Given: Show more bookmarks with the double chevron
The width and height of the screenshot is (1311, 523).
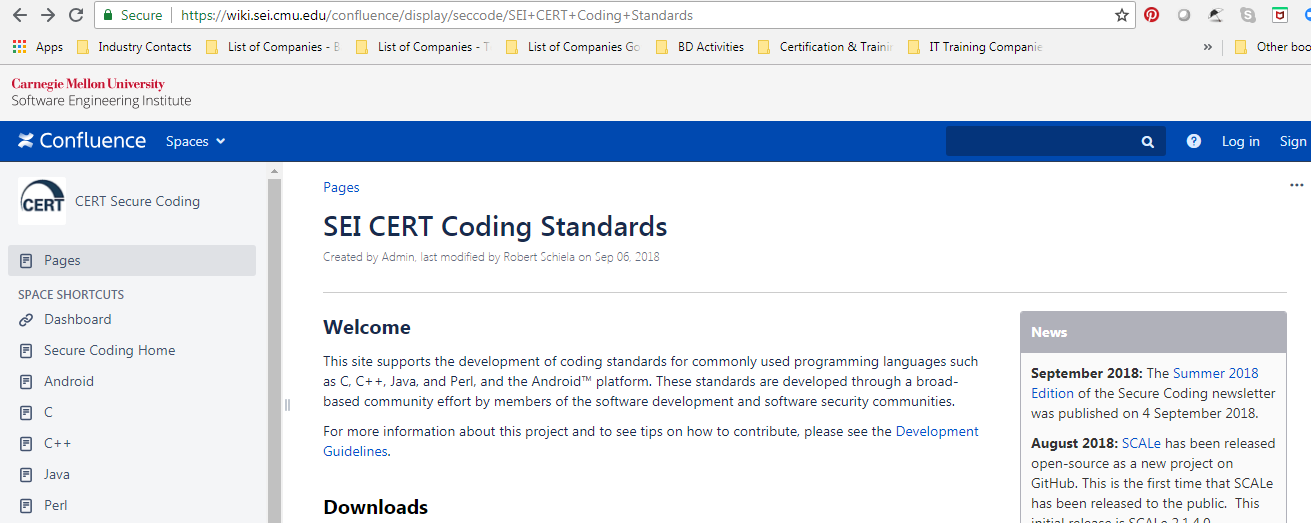Looking at the screenshot, I should point(1208,46).
